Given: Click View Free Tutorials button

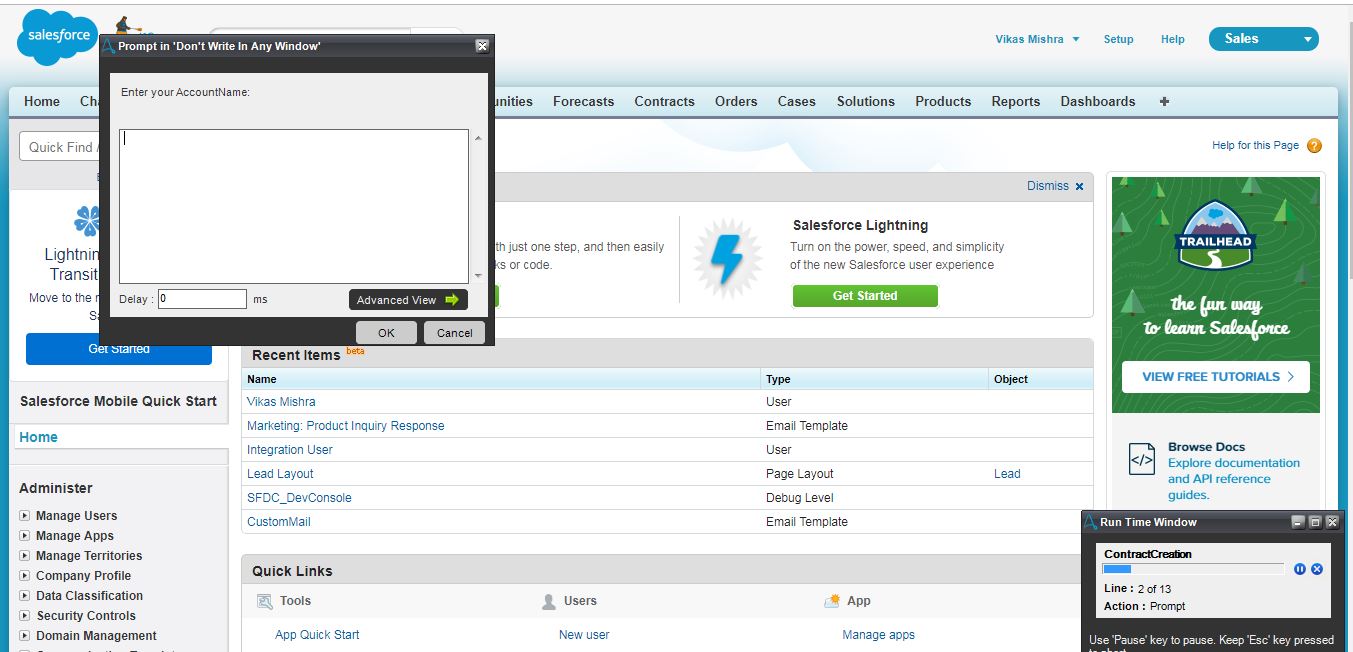Looking at the screenshot, I should click(1216, 377).
